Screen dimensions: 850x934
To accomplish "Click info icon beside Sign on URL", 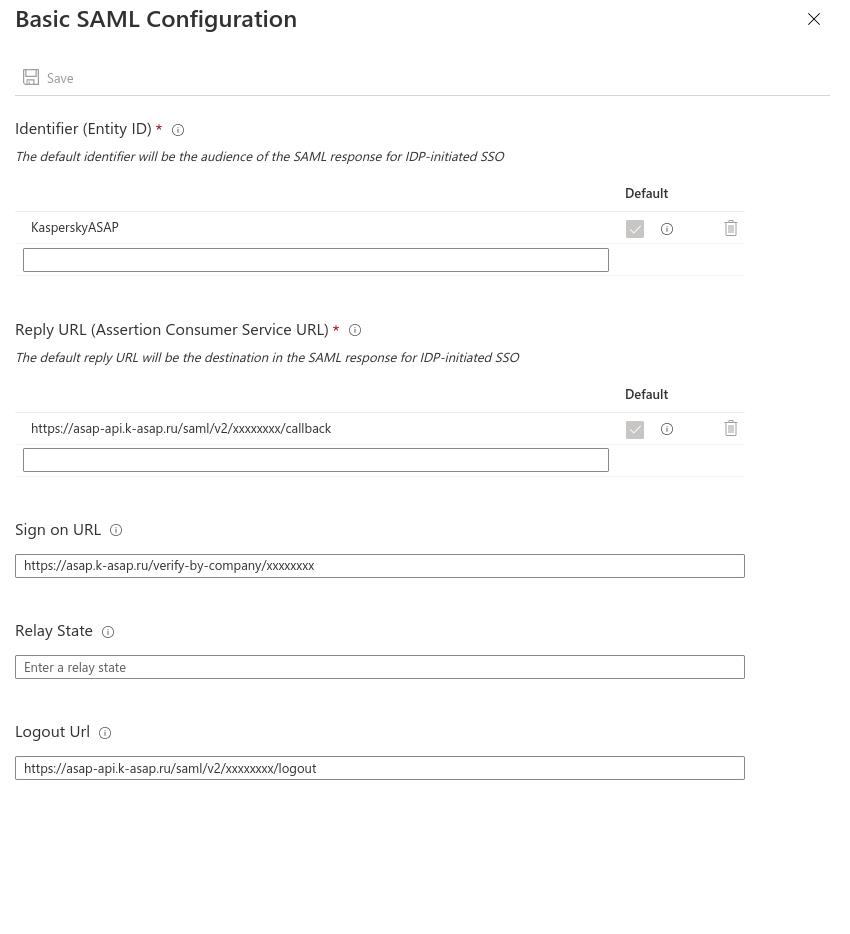I will 116,531.
